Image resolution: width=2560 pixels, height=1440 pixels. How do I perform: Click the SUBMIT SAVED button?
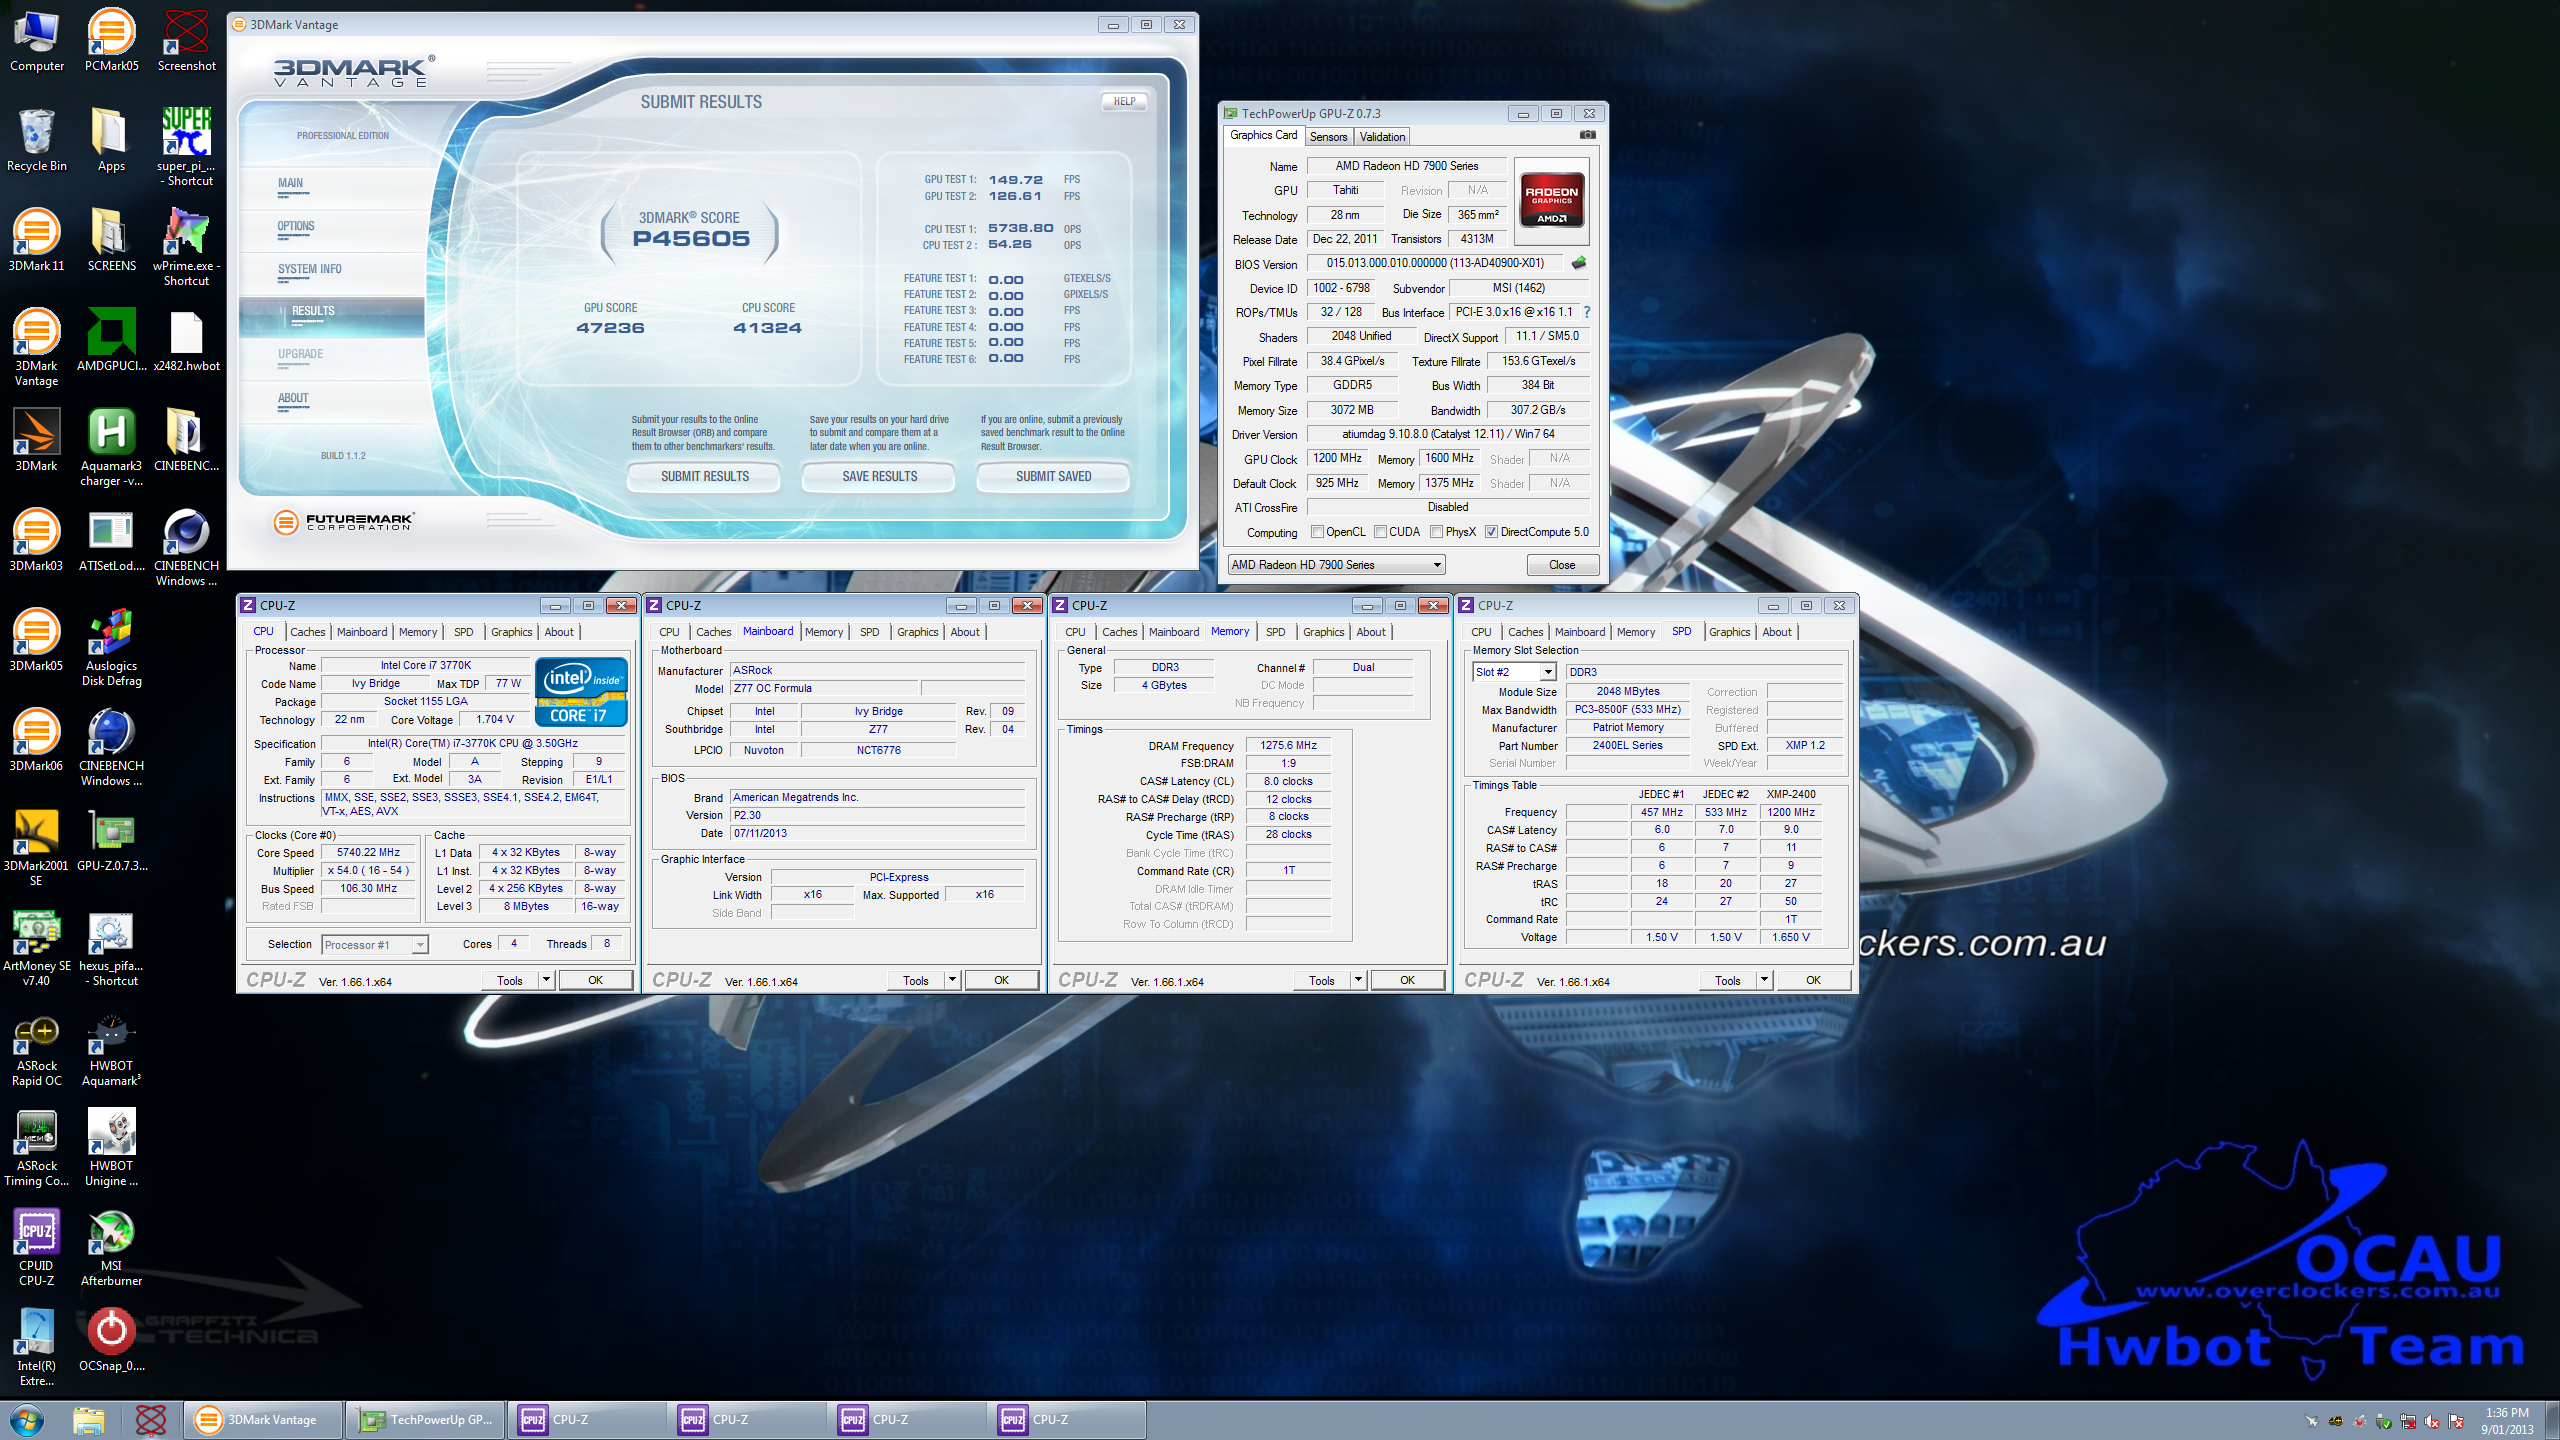pos(1053,477)
